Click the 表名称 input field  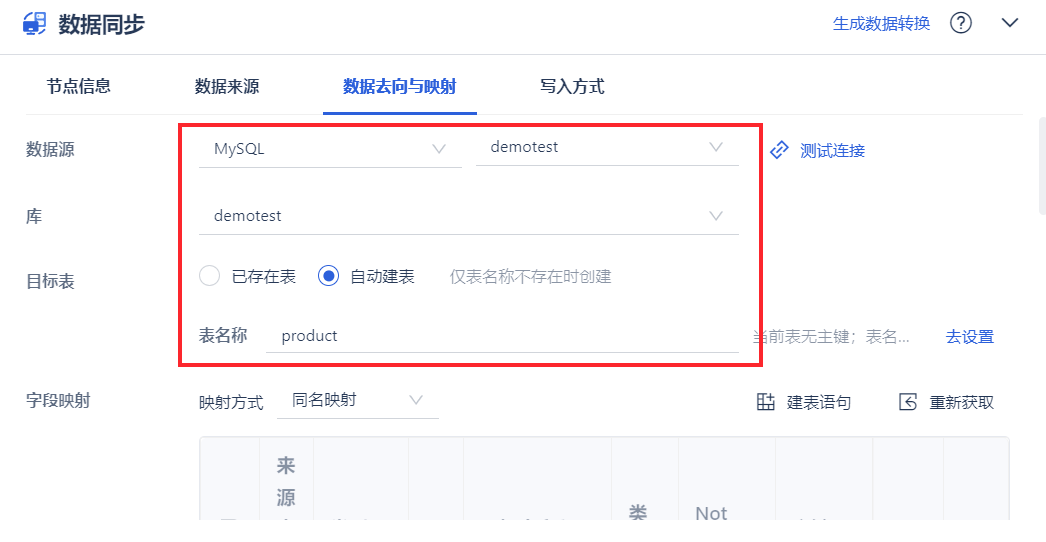[505, 336]
